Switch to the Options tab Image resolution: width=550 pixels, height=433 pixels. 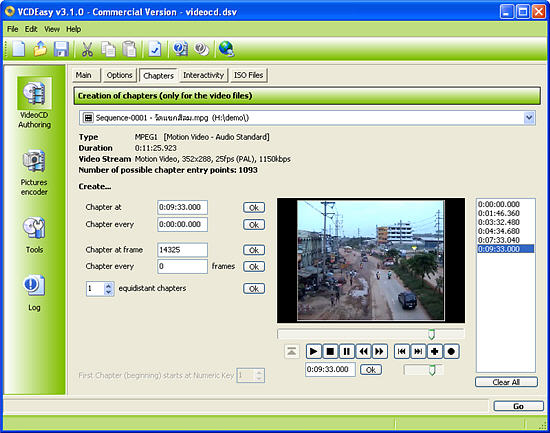pos(119,75)
